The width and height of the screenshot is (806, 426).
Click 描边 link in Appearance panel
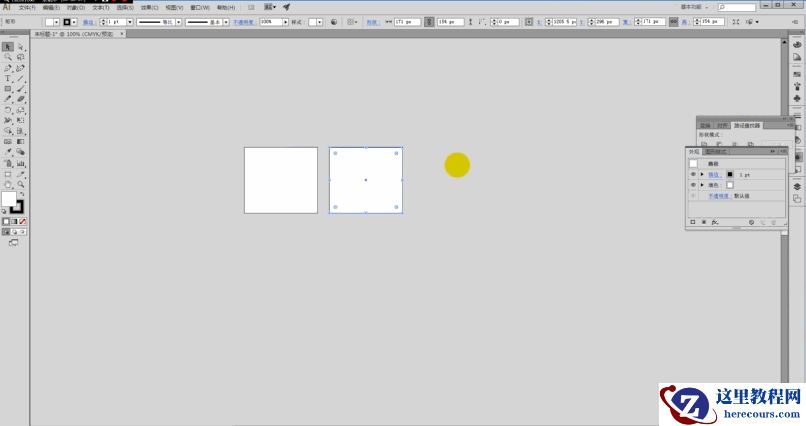click(x=713, y=175)
